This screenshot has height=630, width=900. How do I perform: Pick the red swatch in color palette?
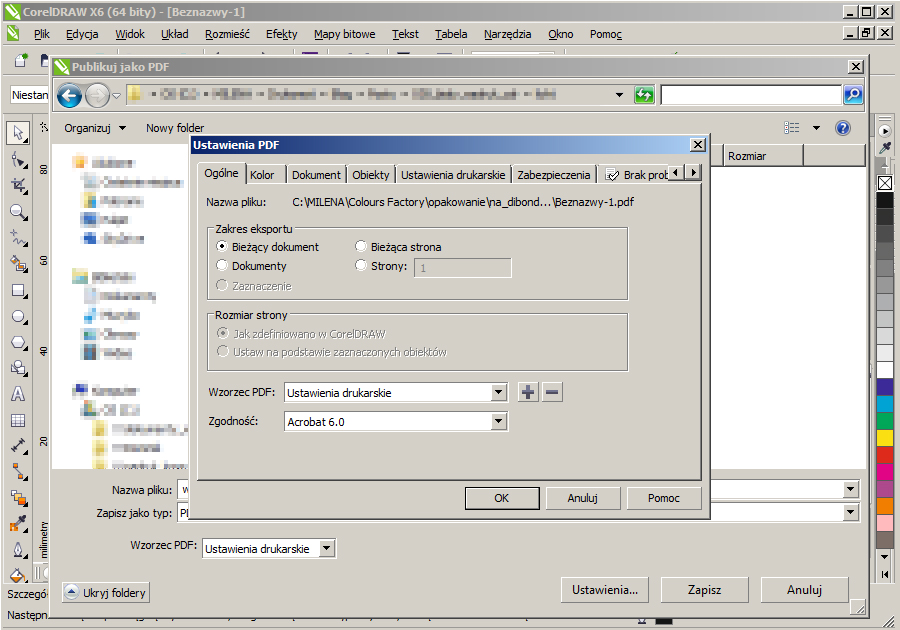pos(885,455)
